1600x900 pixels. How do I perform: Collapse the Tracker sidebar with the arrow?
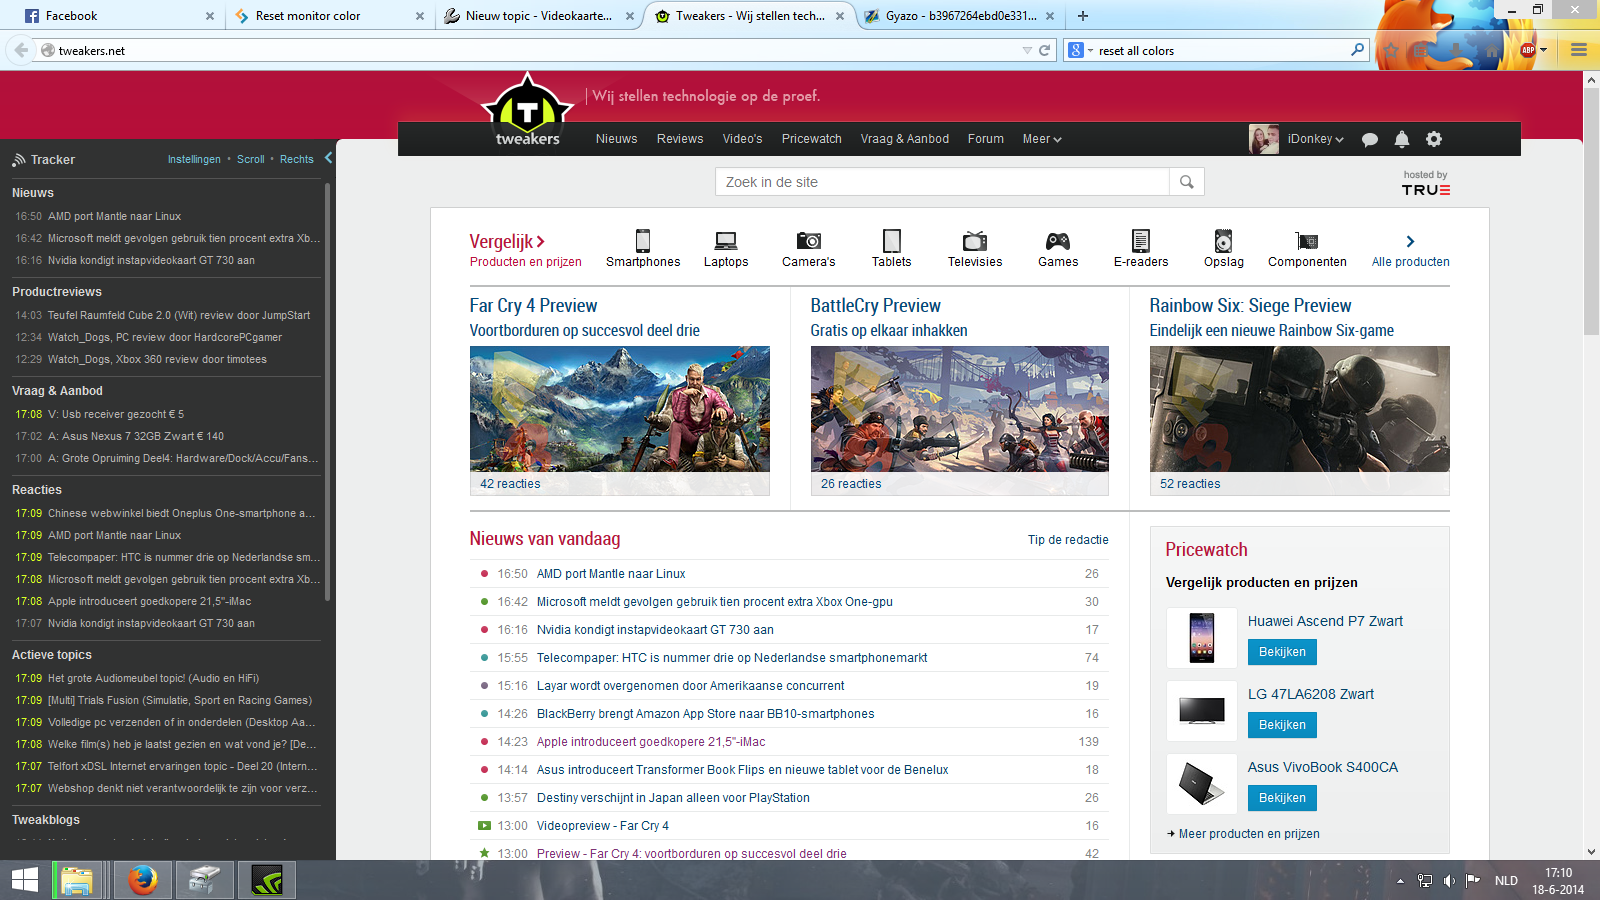coord(328,158)
